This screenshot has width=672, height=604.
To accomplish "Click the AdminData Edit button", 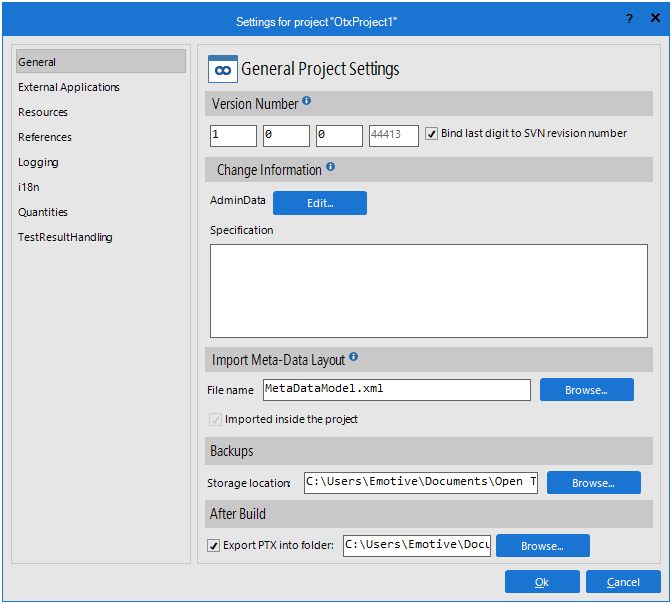I will pos(320,203).
